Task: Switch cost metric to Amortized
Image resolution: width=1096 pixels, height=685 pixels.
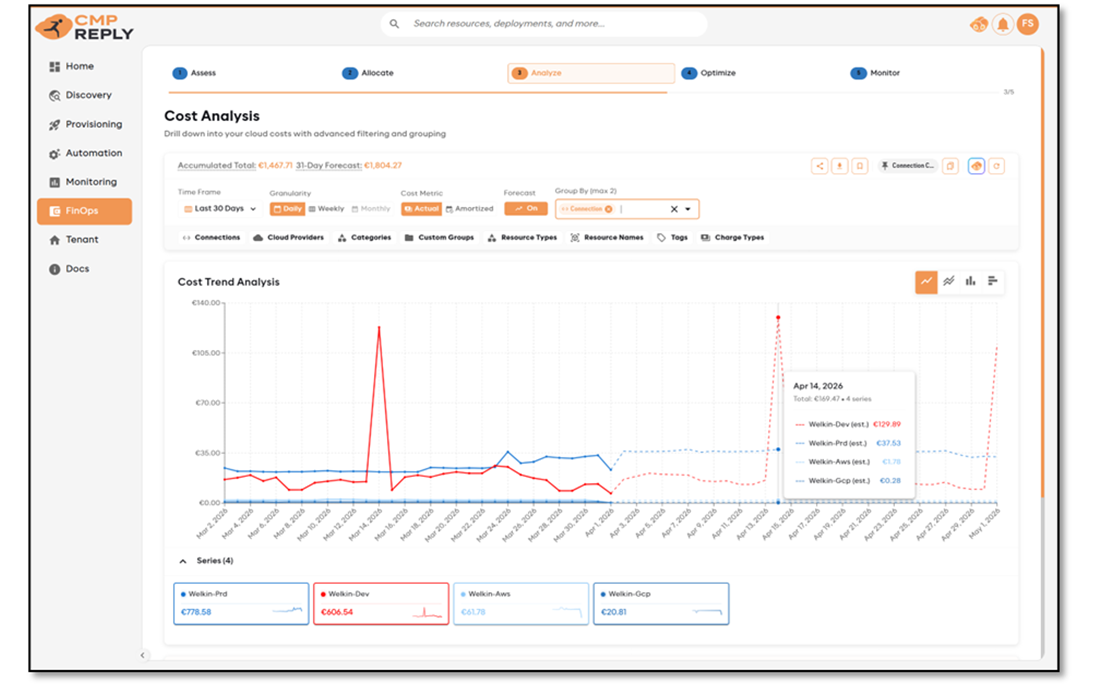Action: point(468,209)
